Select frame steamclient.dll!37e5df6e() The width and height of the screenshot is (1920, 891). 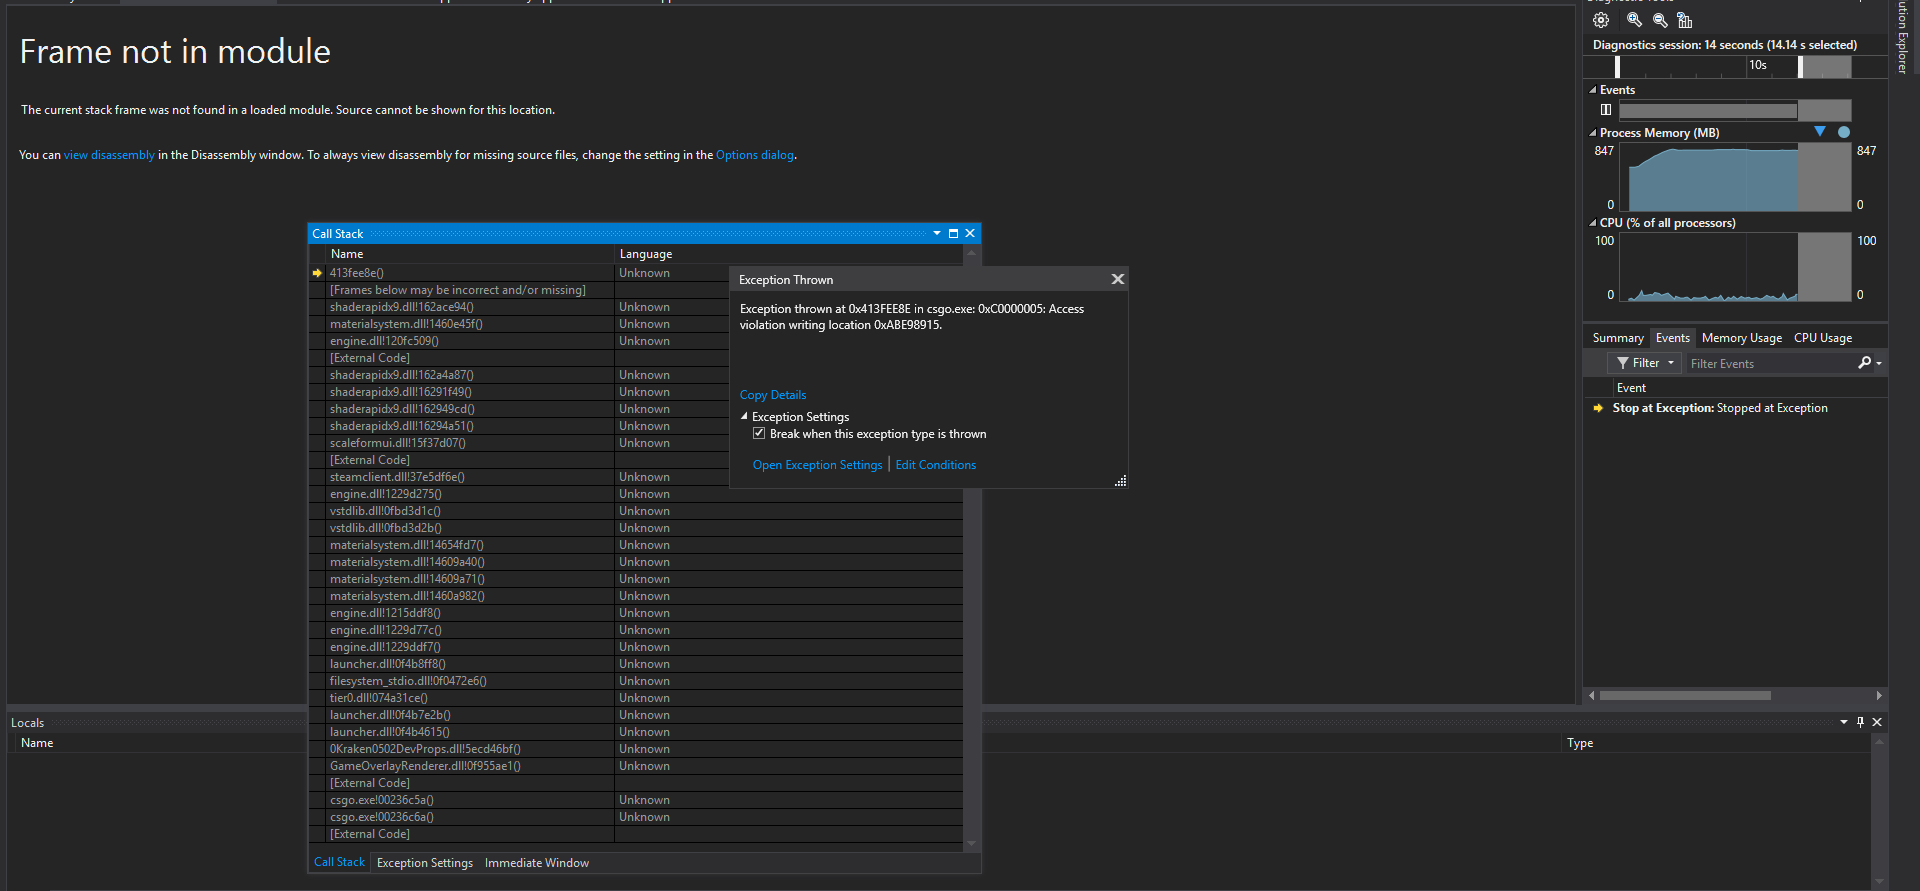click(x=397, y=477)
